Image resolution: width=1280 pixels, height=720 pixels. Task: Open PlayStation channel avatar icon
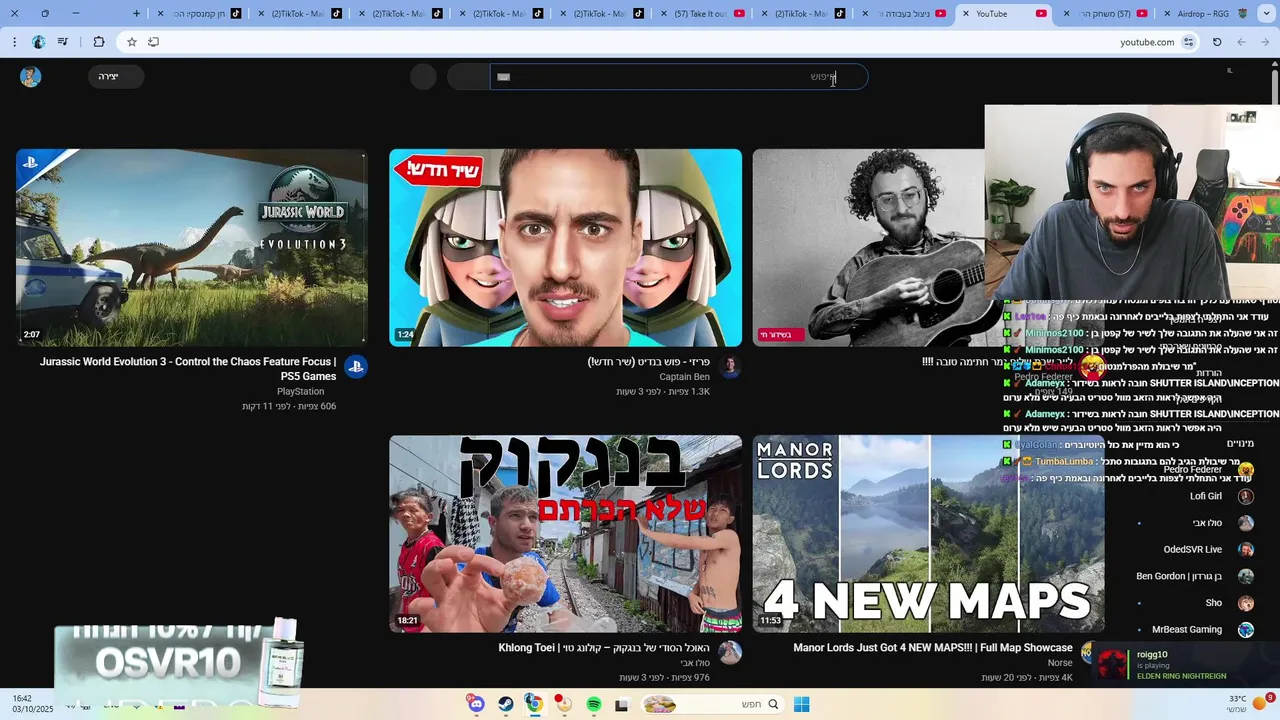356,367
